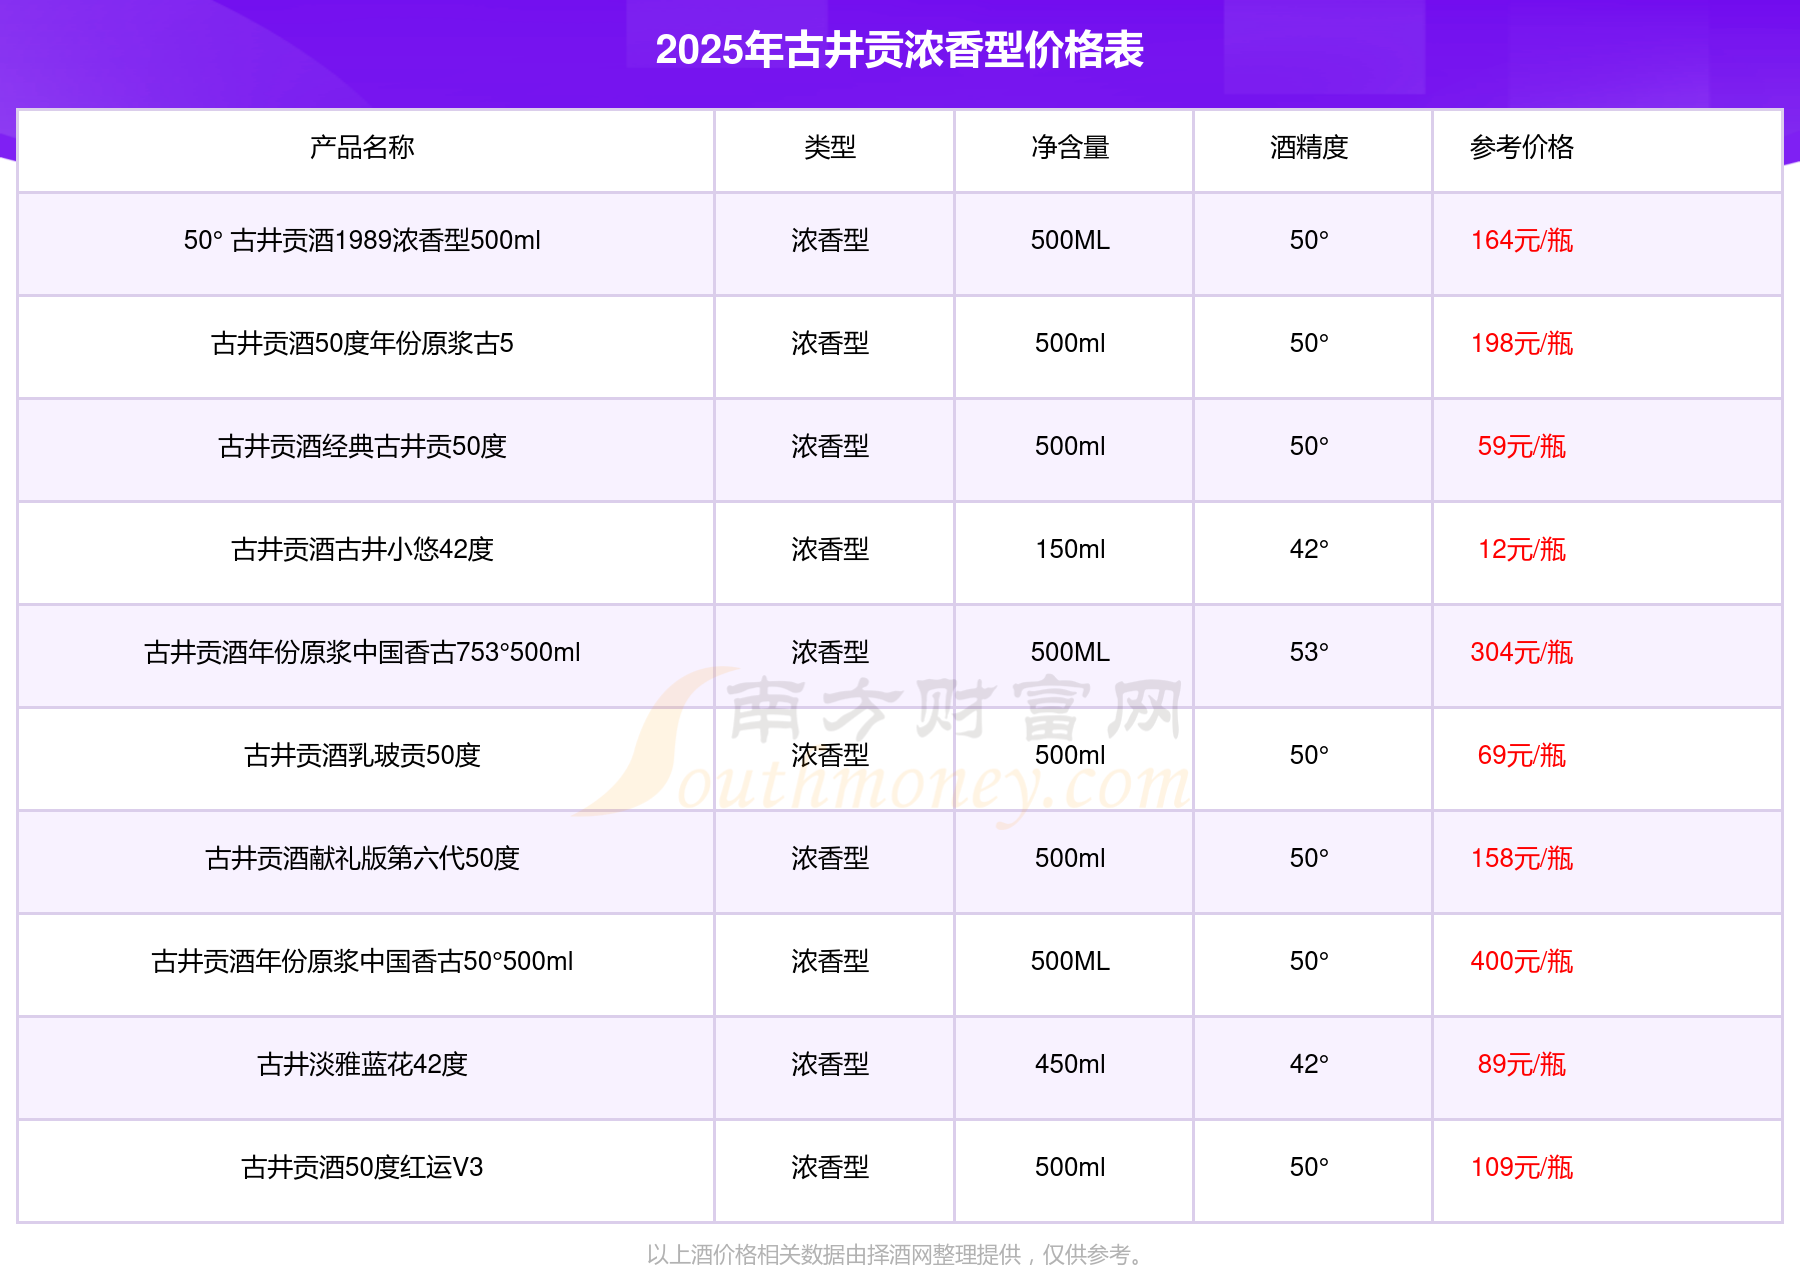This screenshot has height=1270, width=1800.
Task: Click product name "古井贡酒年份原浆中国香古50°500ml"
Action: (x=362, y=962)
